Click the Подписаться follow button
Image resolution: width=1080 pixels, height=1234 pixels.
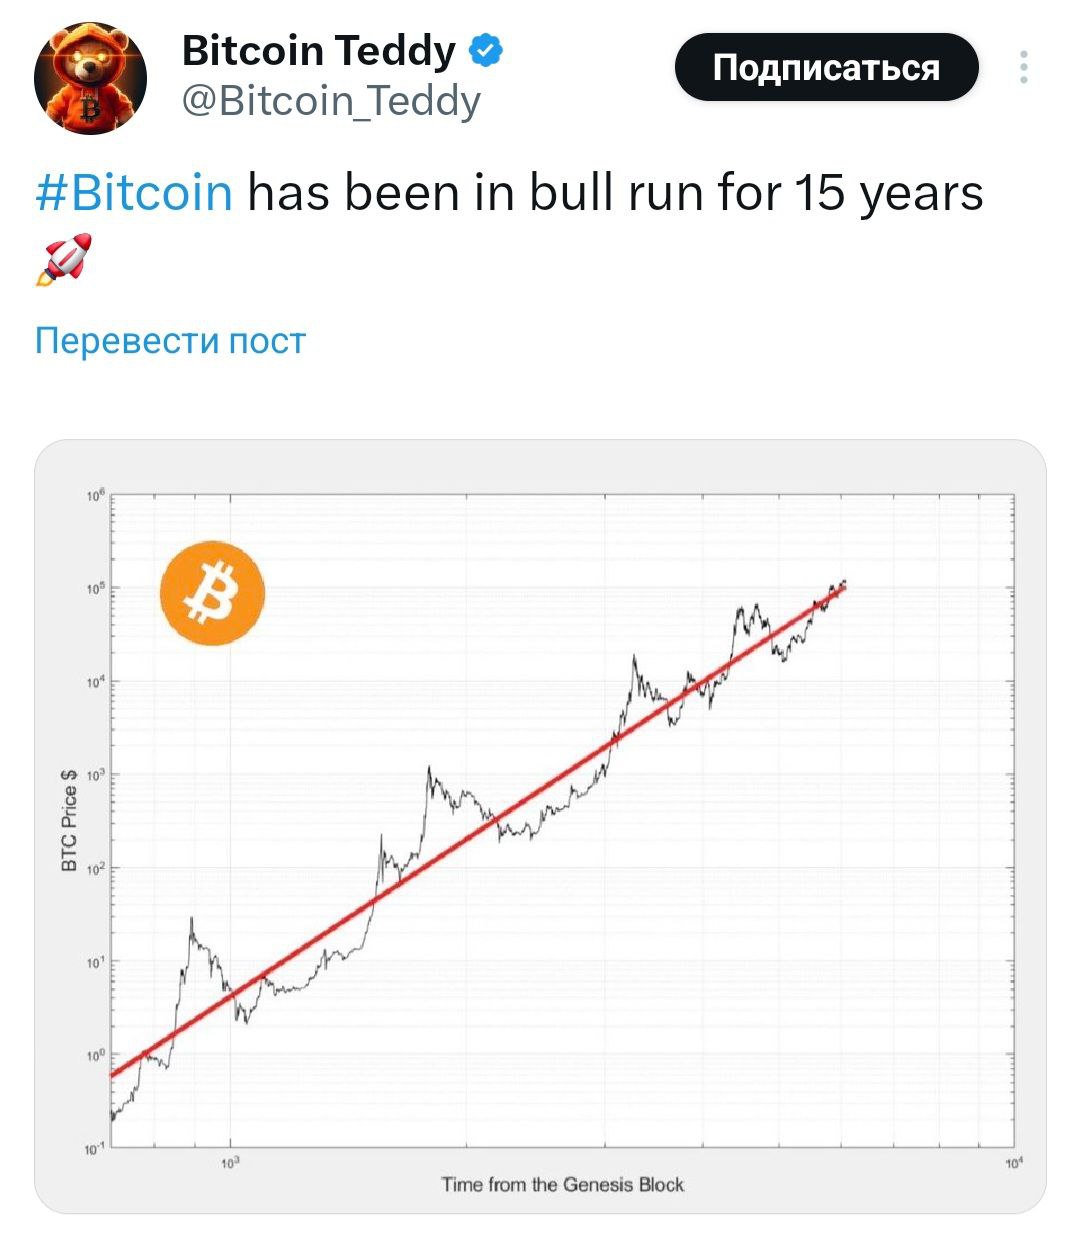(x=827, y=68)
